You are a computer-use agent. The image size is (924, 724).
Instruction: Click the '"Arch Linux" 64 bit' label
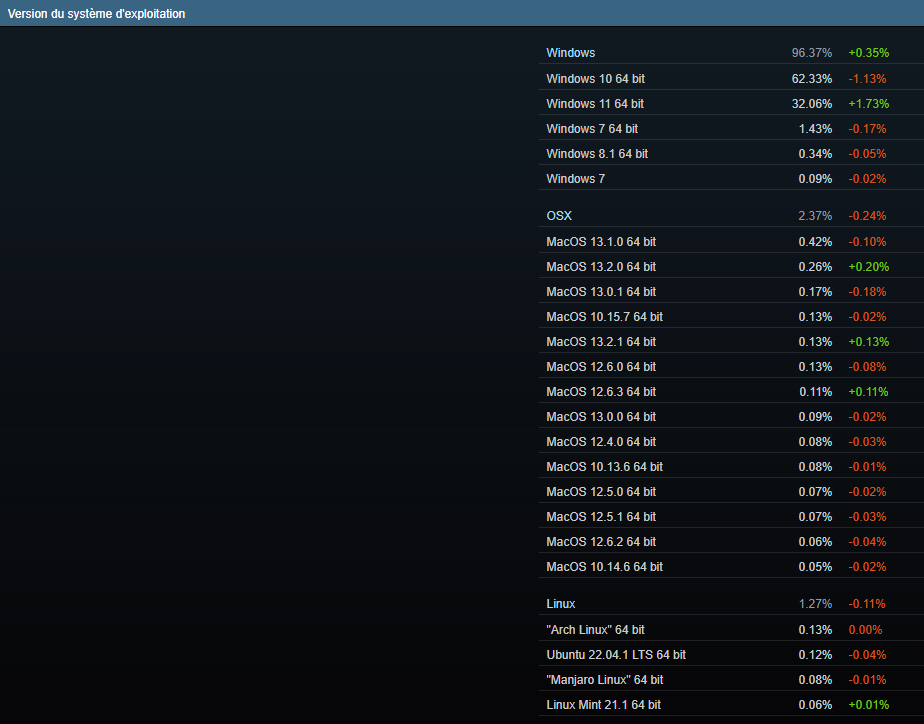[595, 630]
